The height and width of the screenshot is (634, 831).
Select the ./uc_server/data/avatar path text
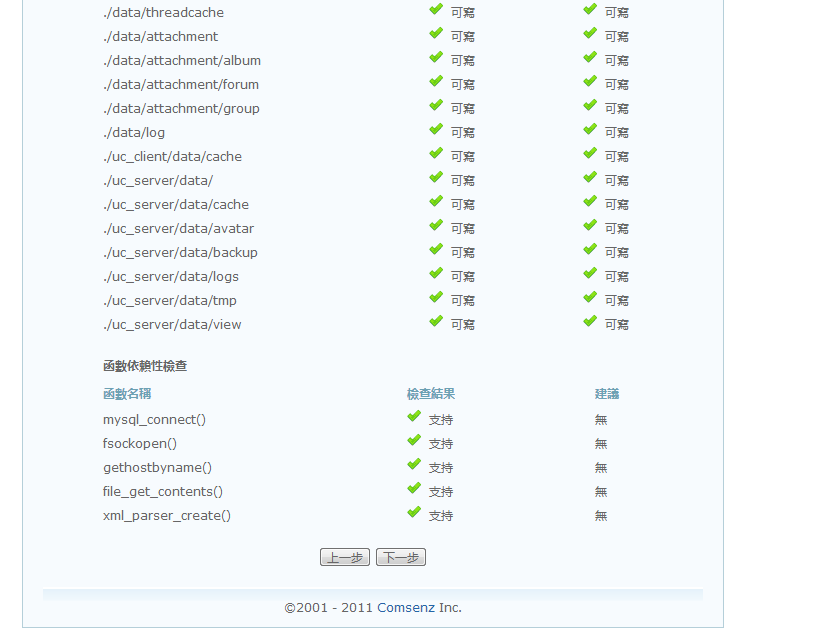click(x=179, y=228)
